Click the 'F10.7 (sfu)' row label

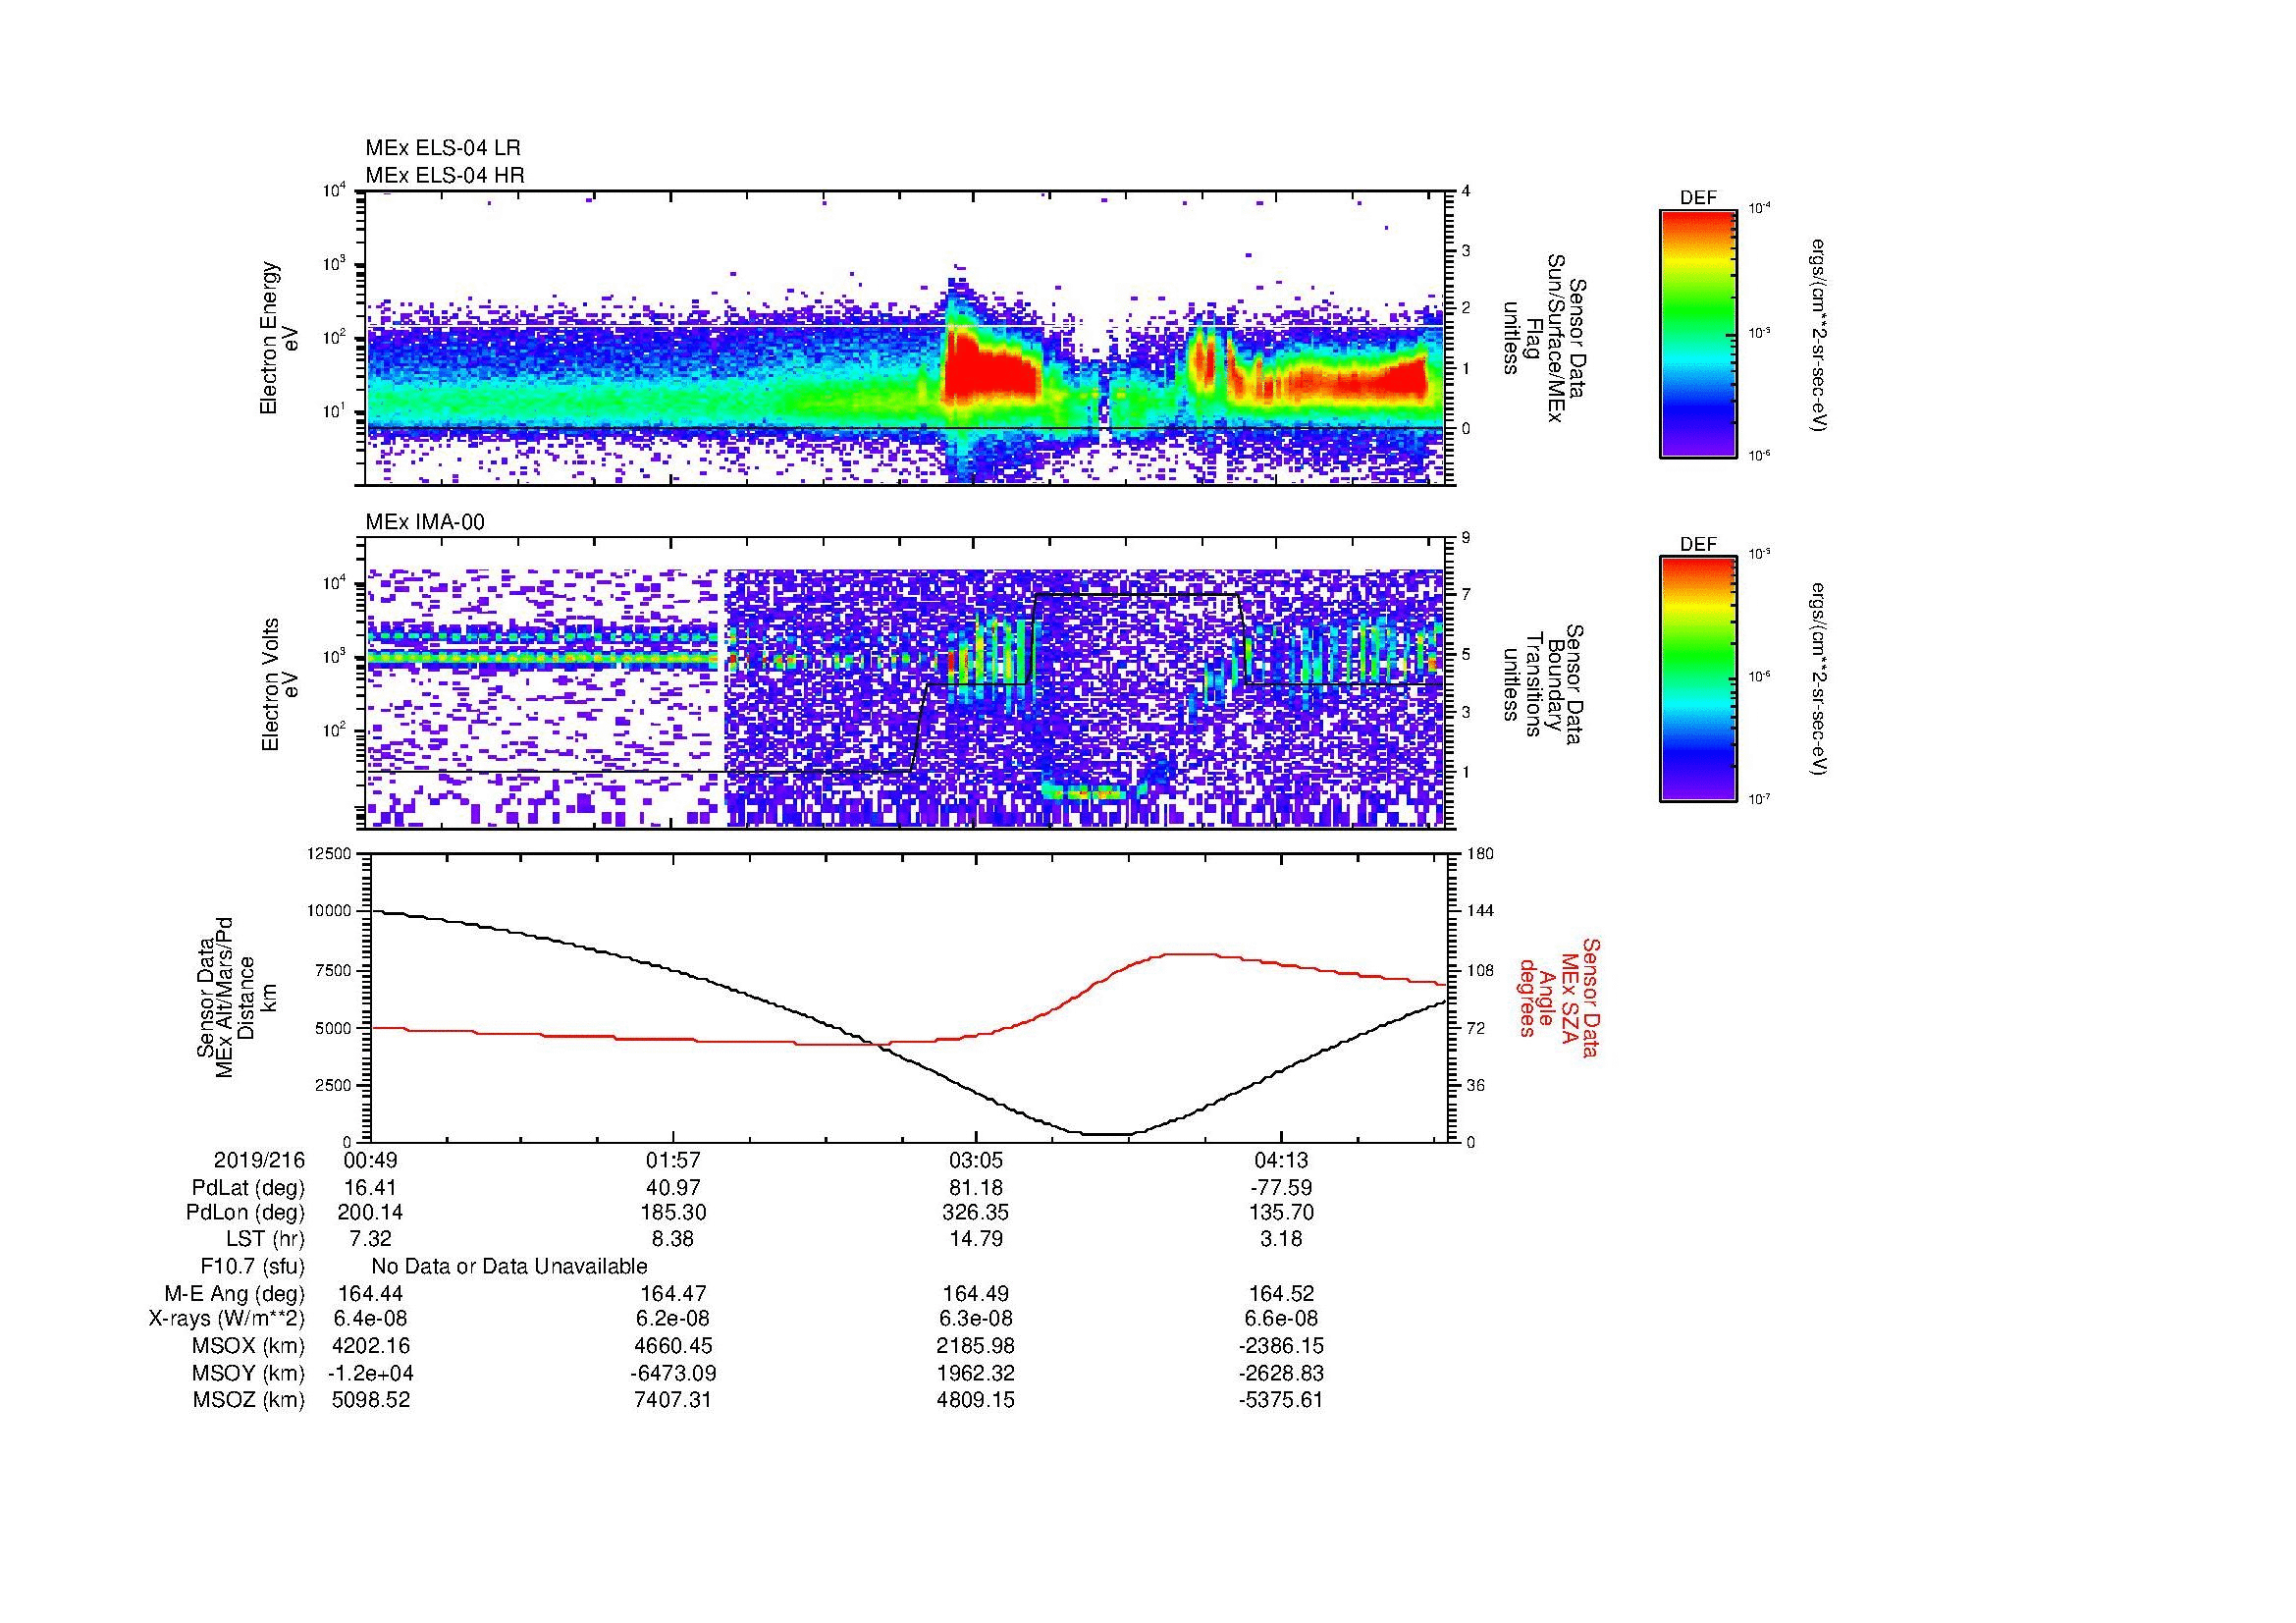[x=252, y=1267]
